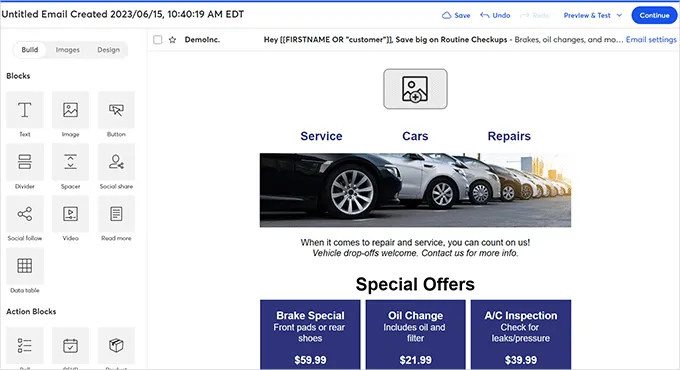Viewport: 680px width, 370px height.
Task: Toggle the star next to DemoInc.
Action: 173,40
